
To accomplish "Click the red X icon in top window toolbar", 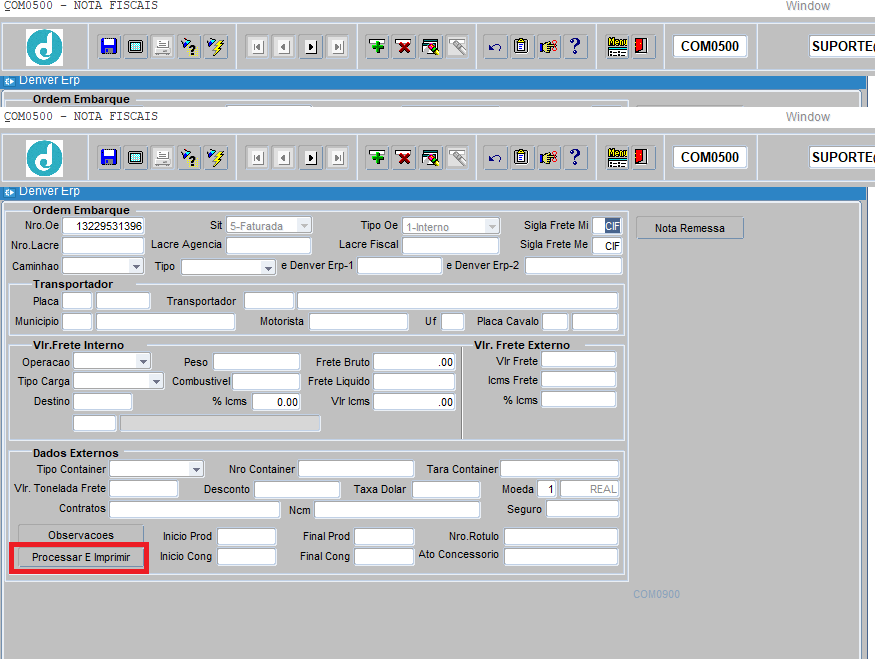I will 404,46.
